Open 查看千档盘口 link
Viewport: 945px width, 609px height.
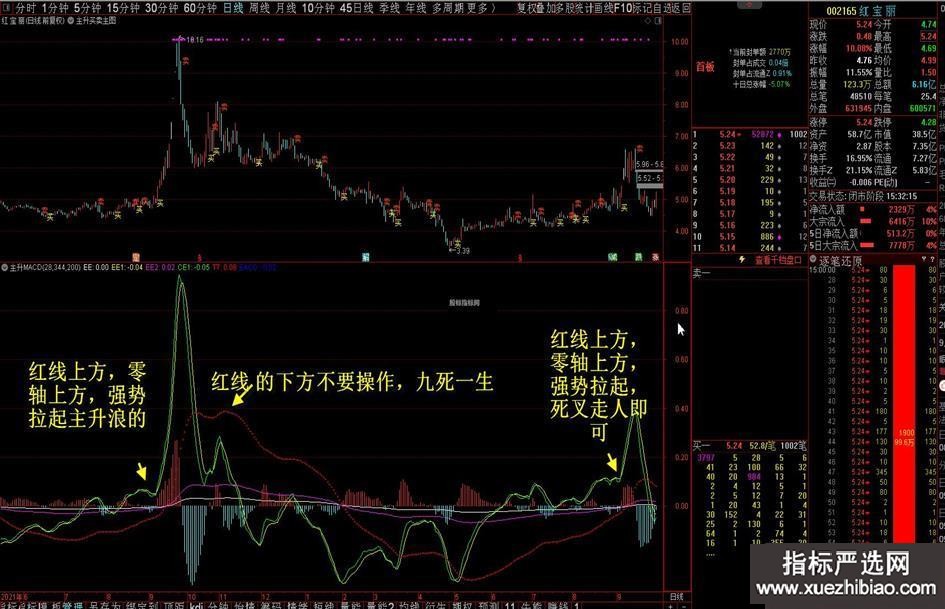pos(778,260)
